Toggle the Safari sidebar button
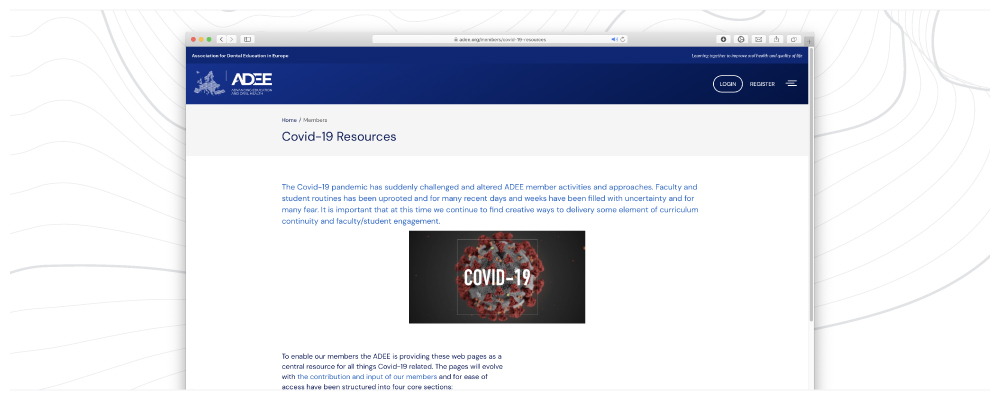1000x400 pixels. click(x=248, y=39)
